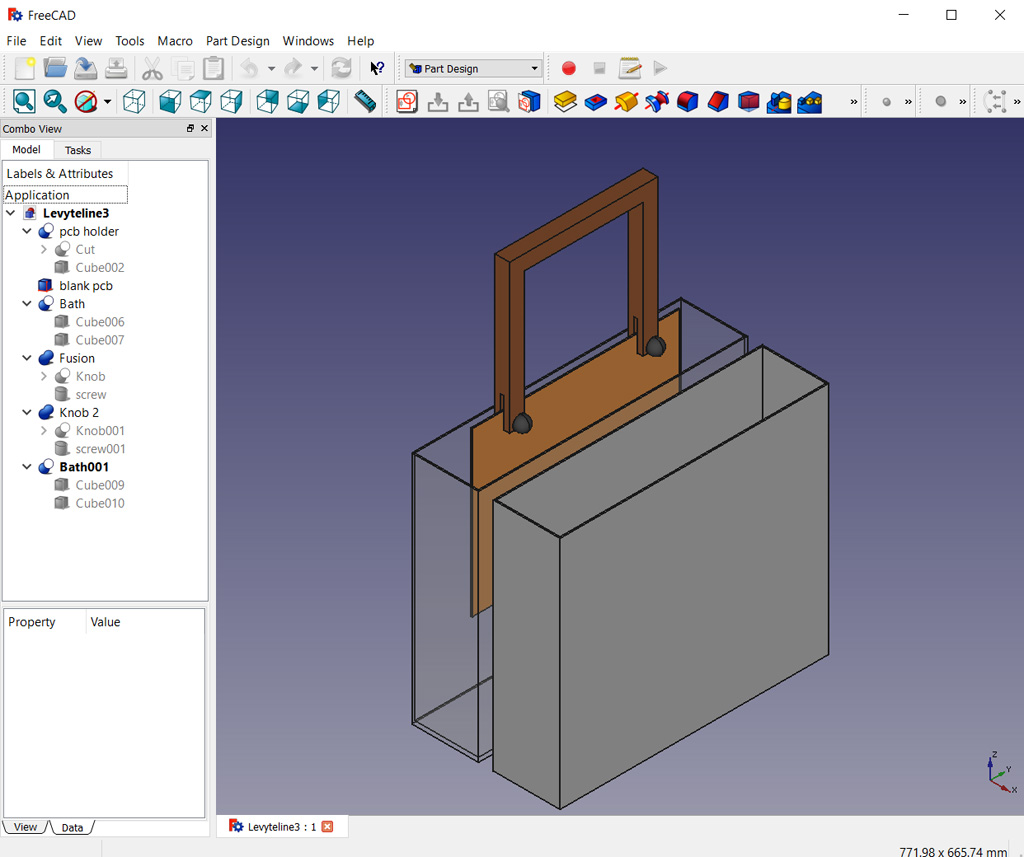Screen dimensions: 1024x857
Task: Open the Help menu
Action: click(x=360, y=40)
